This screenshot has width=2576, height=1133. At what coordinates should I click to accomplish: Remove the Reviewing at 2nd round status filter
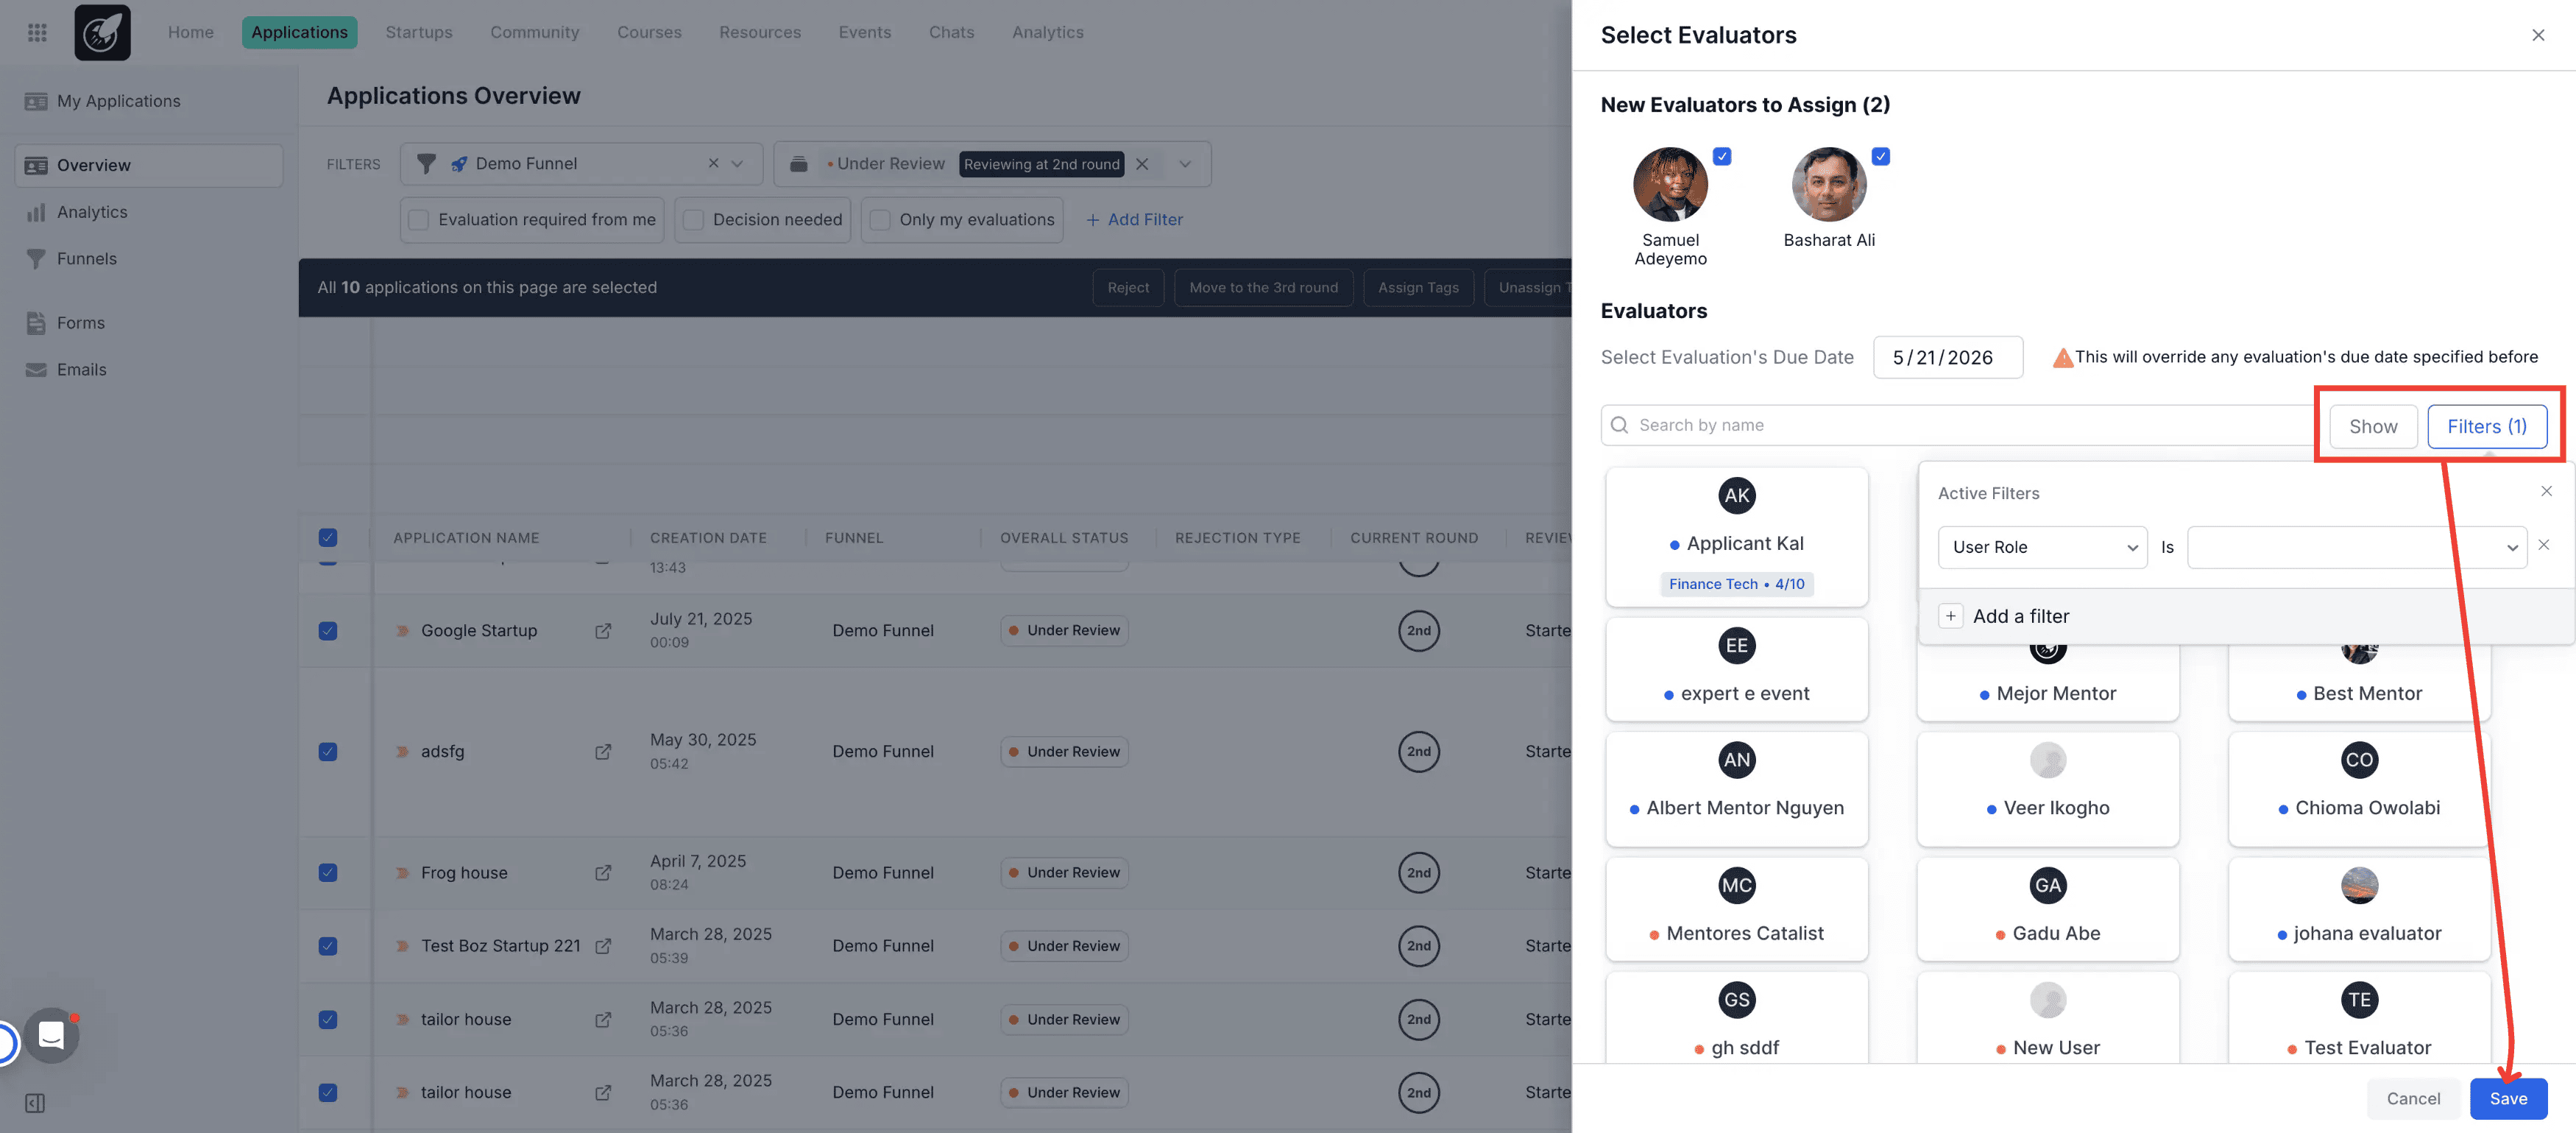coord(1142,164)
